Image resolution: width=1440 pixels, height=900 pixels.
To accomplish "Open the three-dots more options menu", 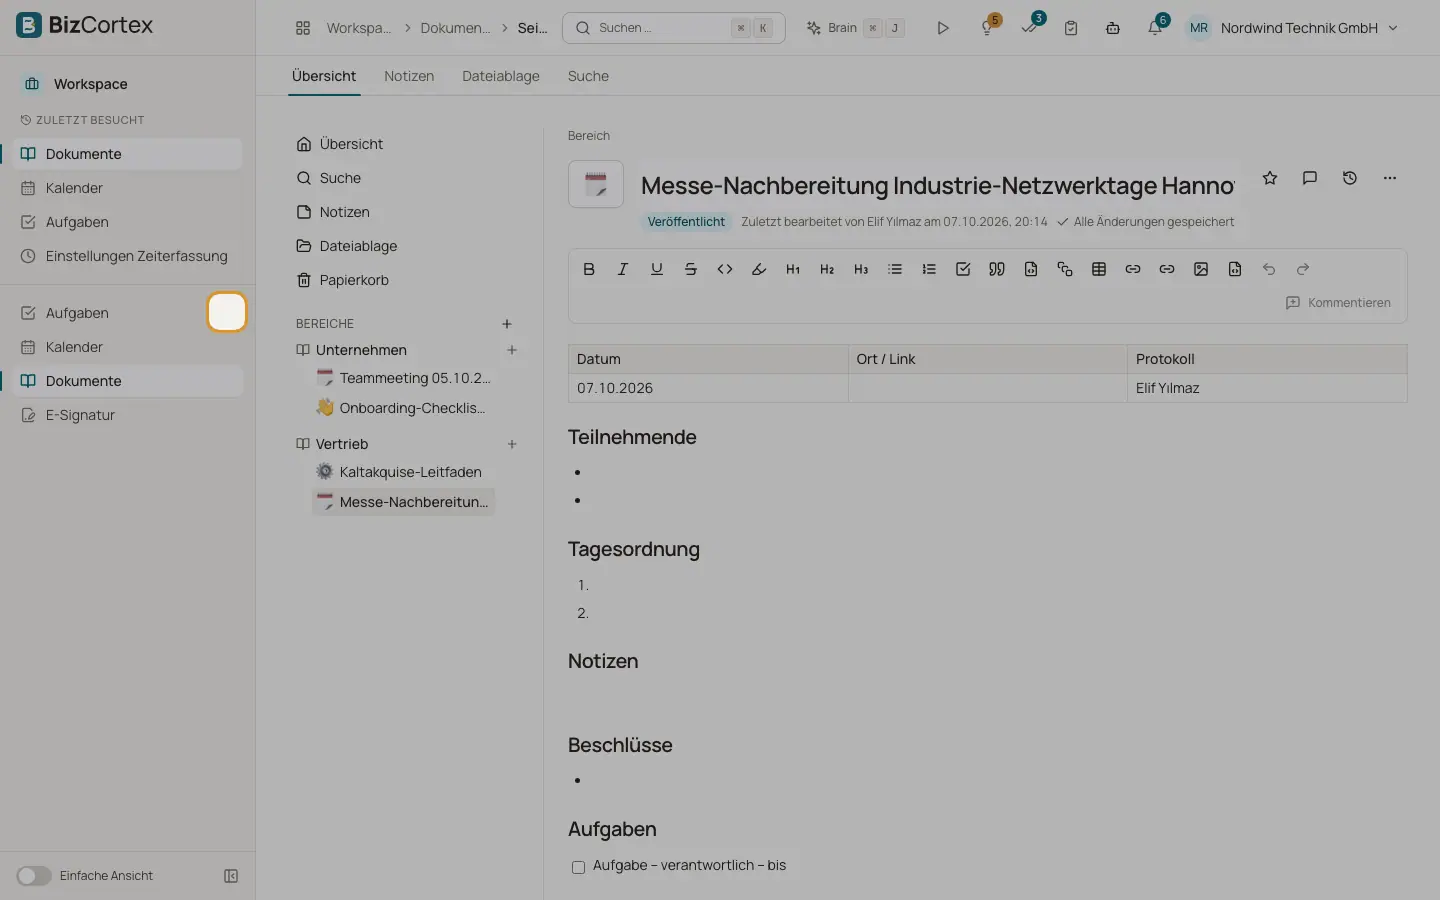I will click(x=1390, y=178).
